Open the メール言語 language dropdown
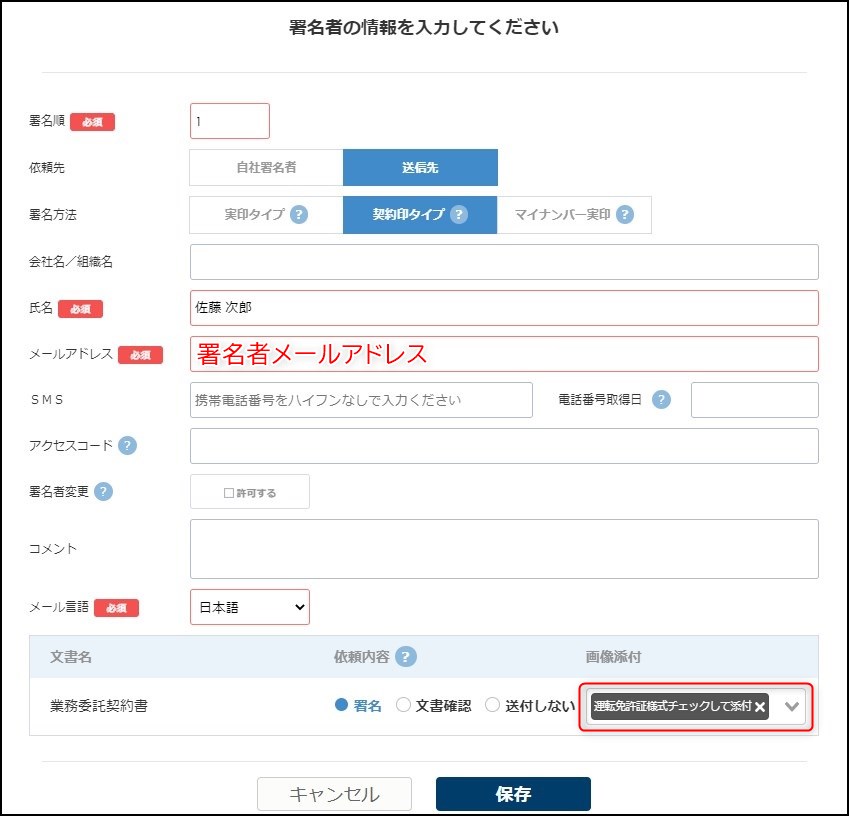Screen dimensions: 849x816 pos(249,606)
